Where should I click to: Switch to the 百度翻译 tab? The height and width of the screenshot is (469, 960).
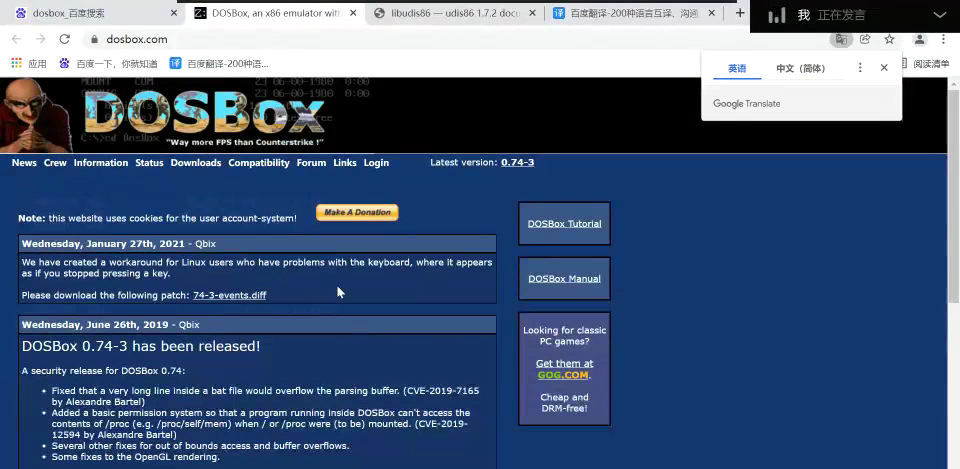click(x=634, y=13)
